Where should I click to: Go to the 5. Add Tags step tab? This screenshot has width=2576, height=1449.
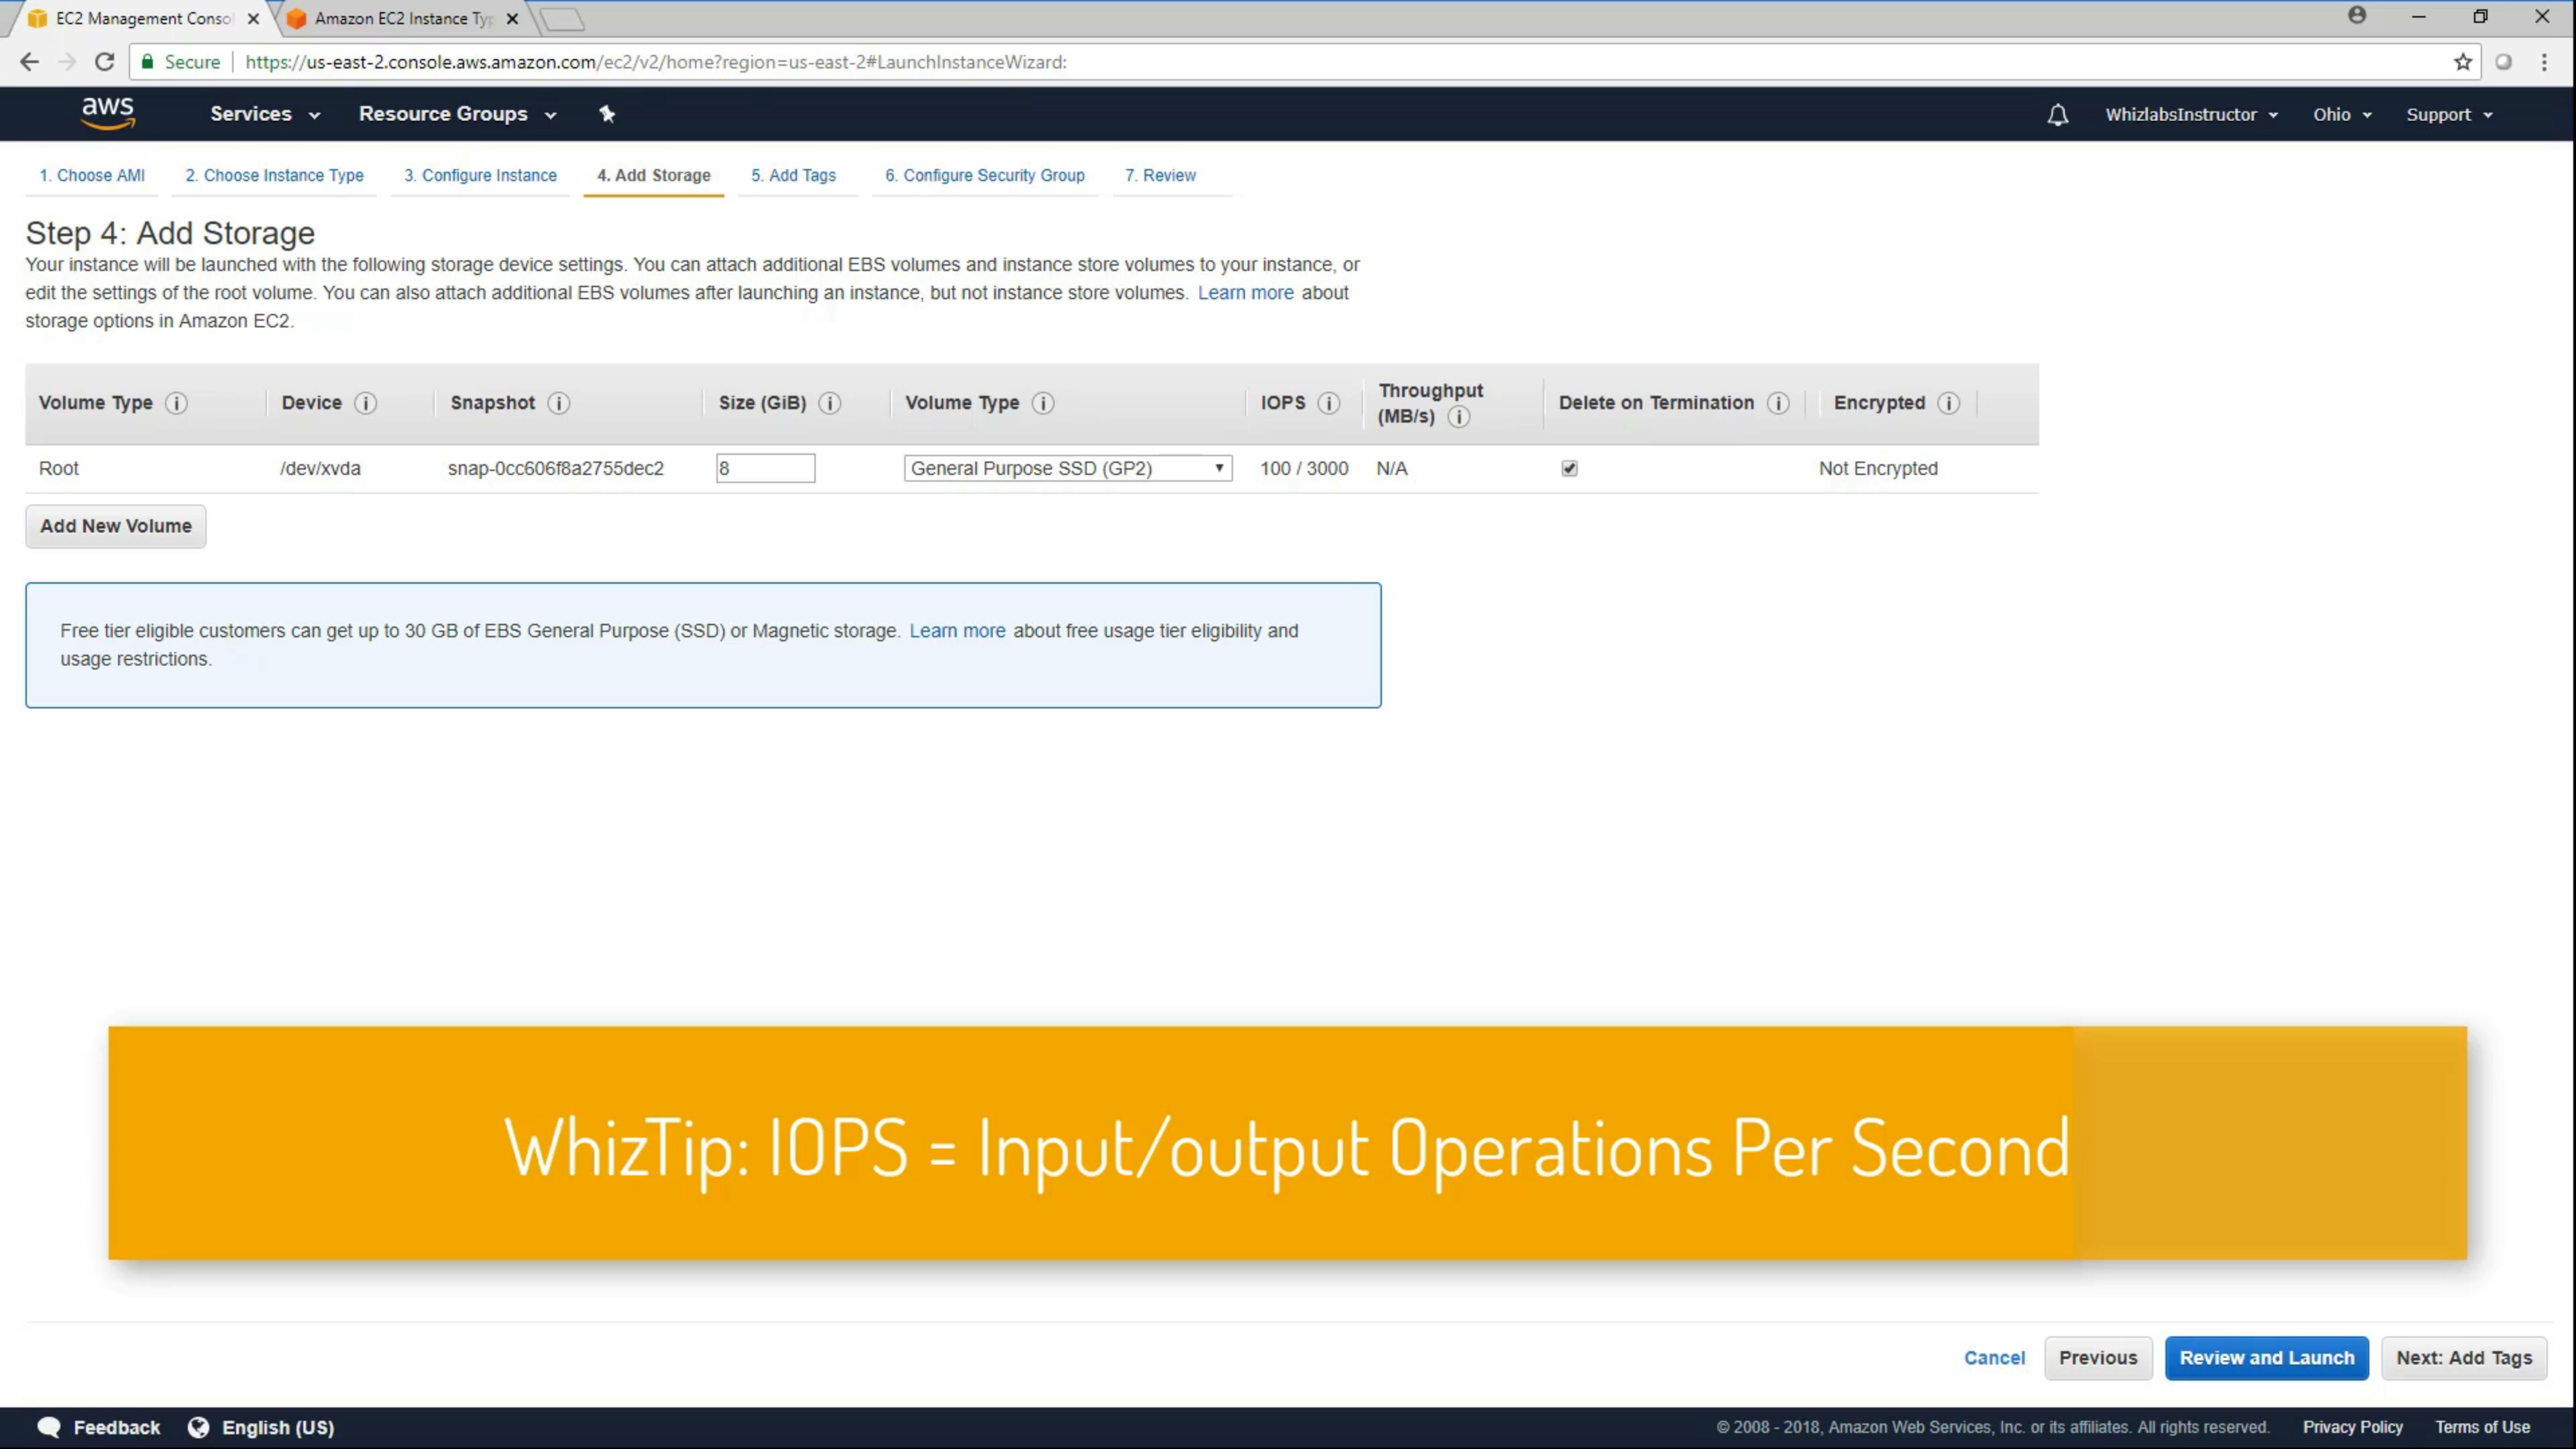pyautogui.click(x=793, y=175)
